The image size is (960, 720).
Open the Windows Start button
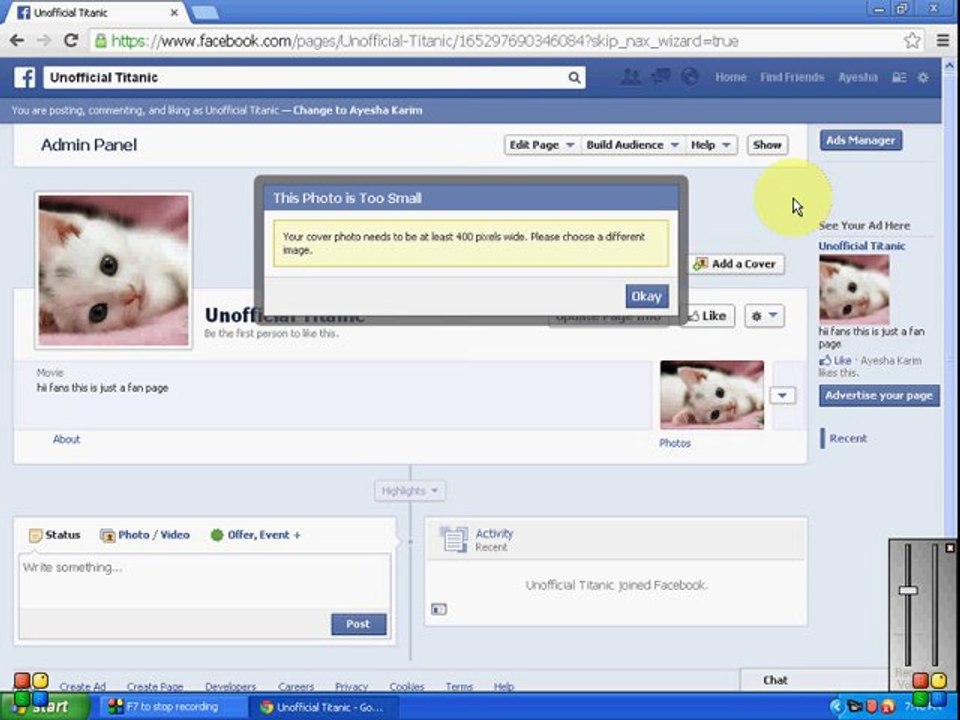pyautogui.click(x=44, y=706)
